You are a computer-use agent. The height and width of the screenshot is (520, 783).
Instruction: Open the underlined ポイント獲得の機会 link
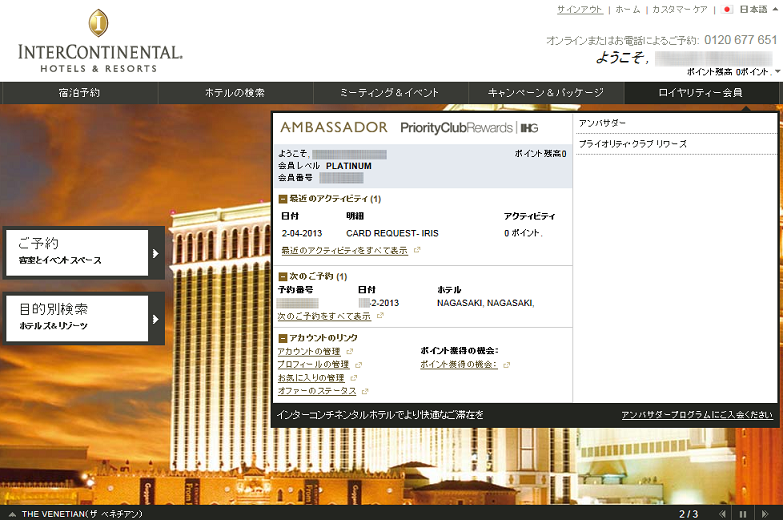(459, 365)
